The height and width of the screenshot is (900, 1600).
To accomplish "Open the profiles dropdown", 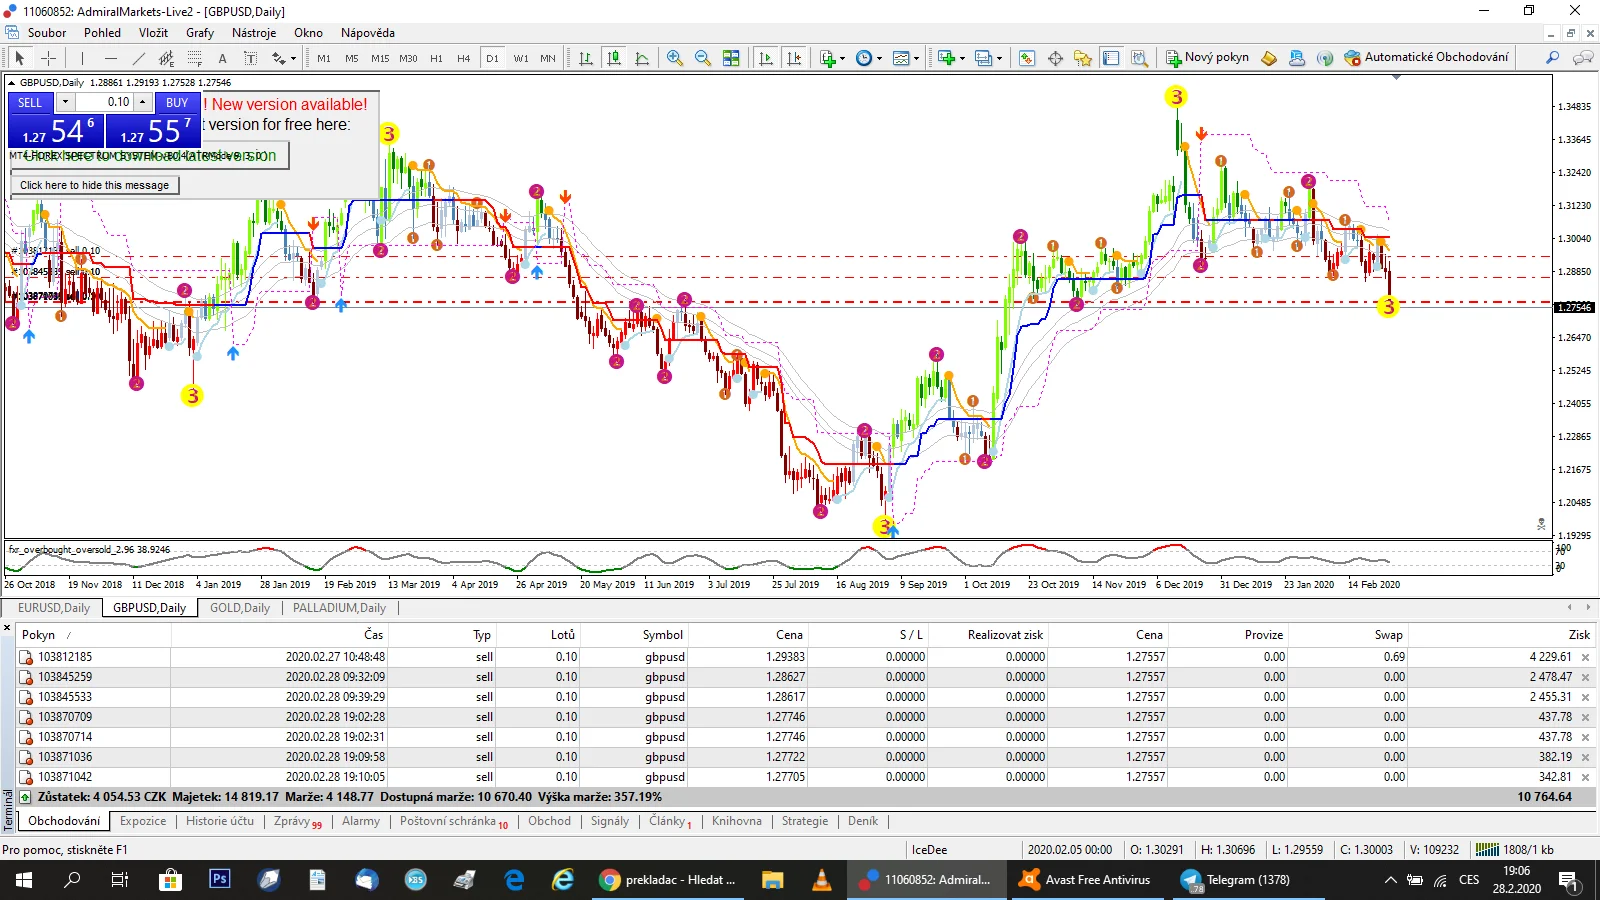I will (988, 58).
